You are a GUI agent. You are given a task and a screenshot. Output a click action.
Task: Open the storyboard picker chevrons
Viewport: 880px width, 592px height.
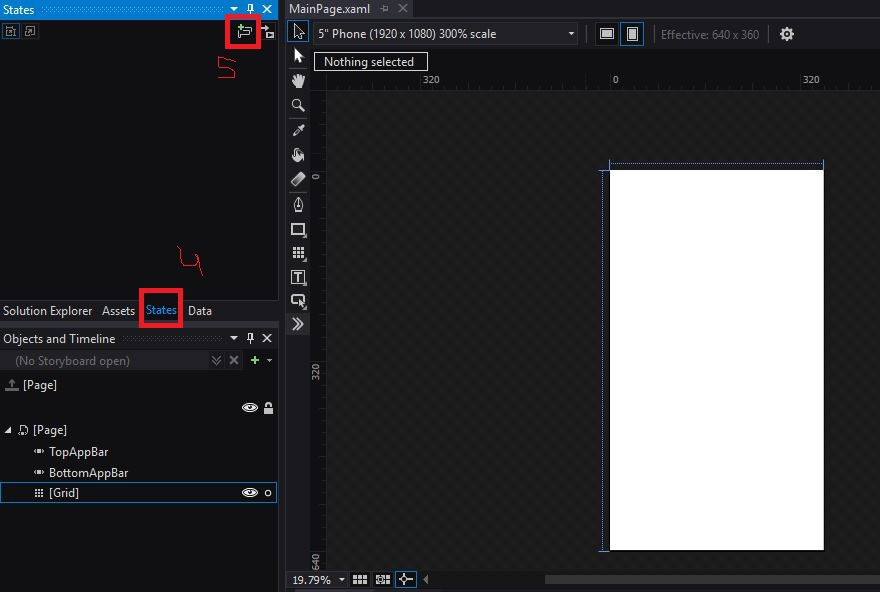(x=216, y=360)
